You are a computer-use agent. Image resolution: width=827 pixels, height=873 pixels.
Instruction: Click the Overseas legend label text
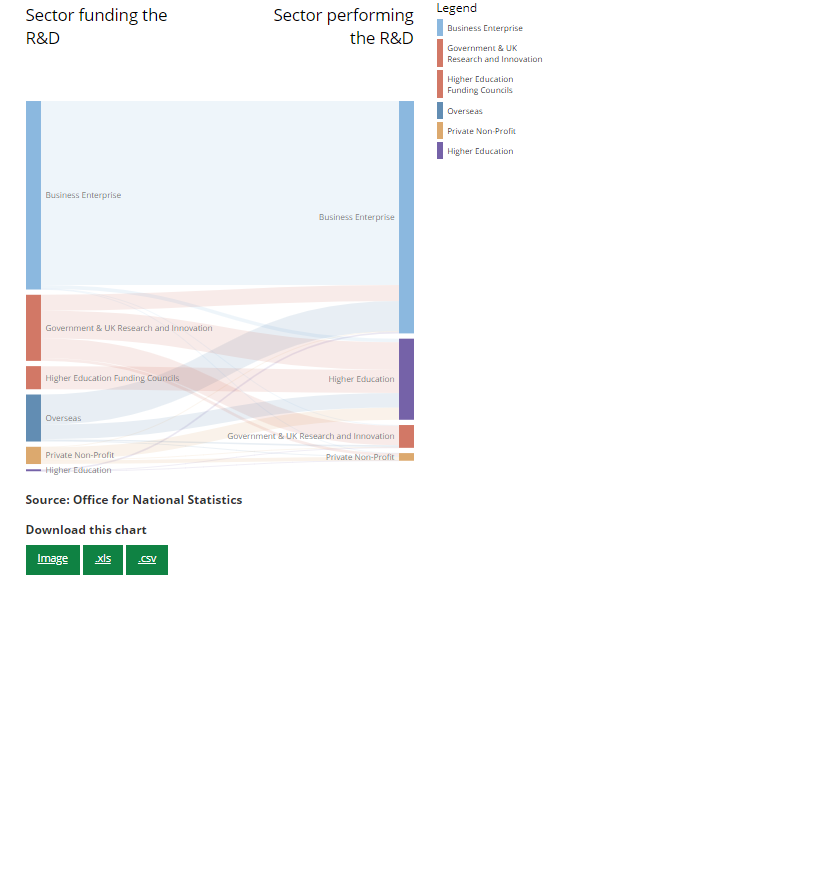465,111
